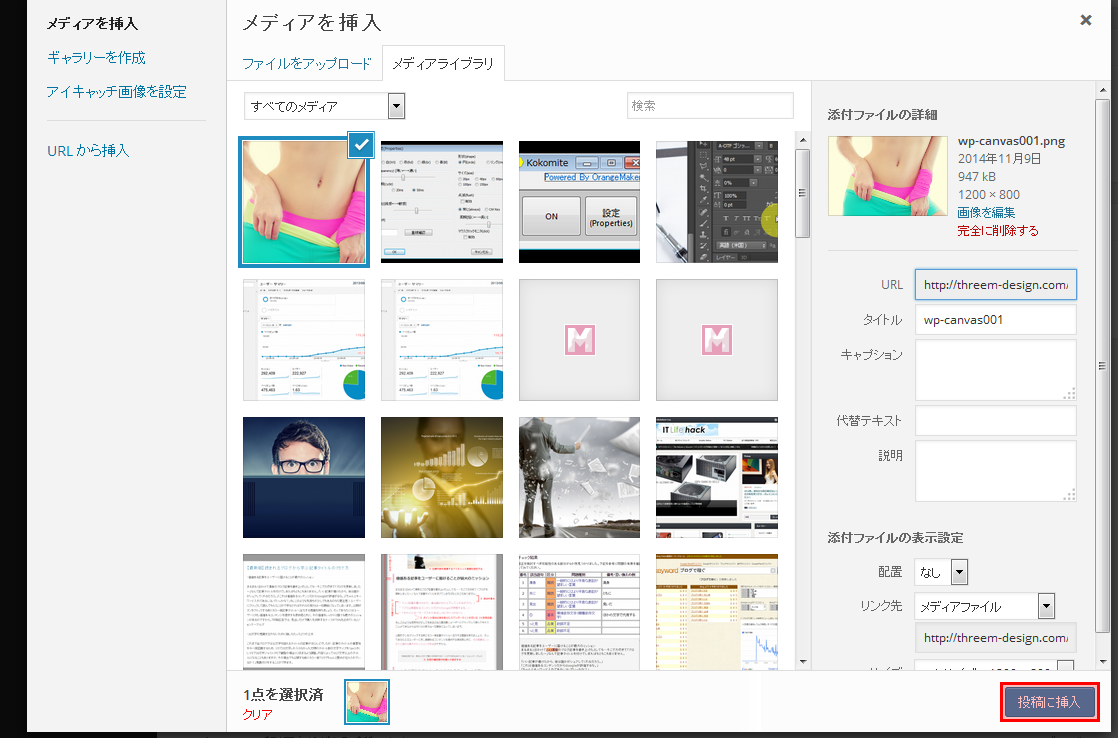Open アイキャッチ画像を設定 in sidebar
The width and height of the screenshot is (1118, 738).
(x=116, y=91)
